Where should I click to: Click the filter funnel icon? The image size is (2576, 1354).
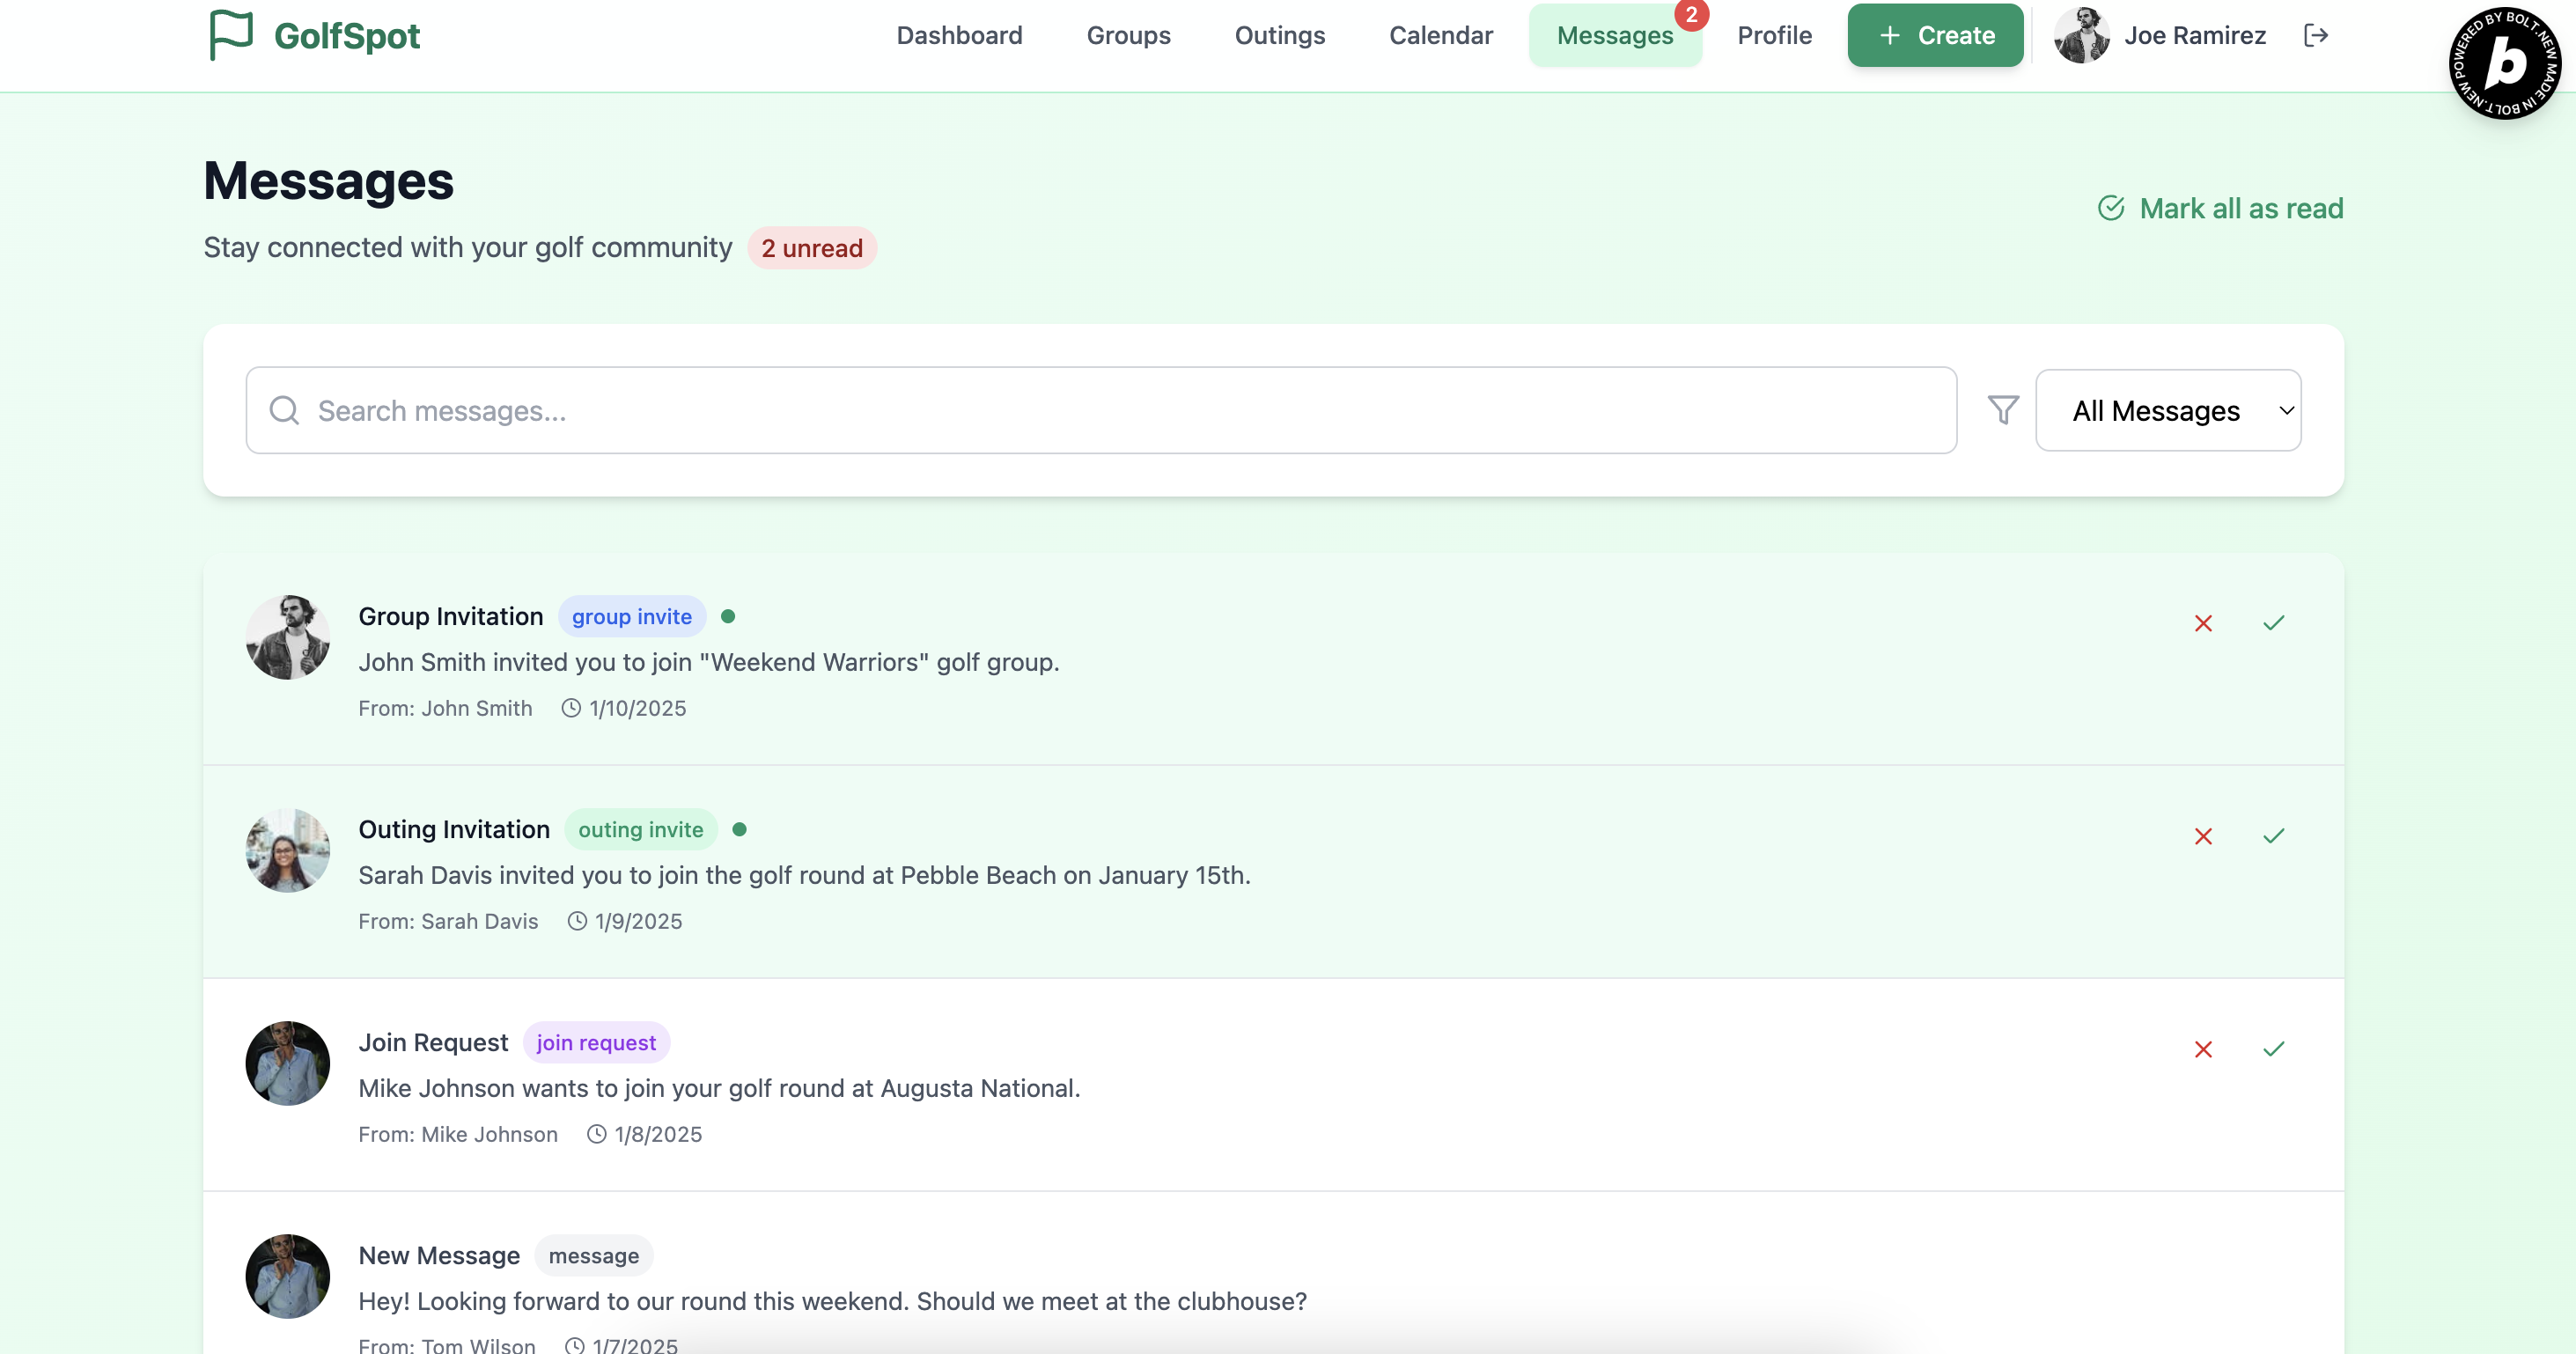pyautogui.click(x=2003, y=410)
